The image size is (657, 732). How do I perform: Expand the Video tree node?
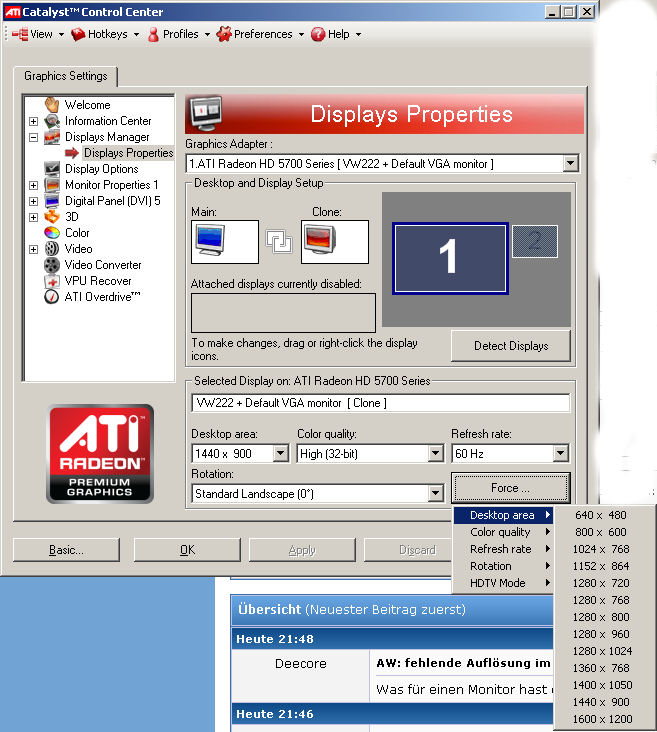tap(34, 249)
